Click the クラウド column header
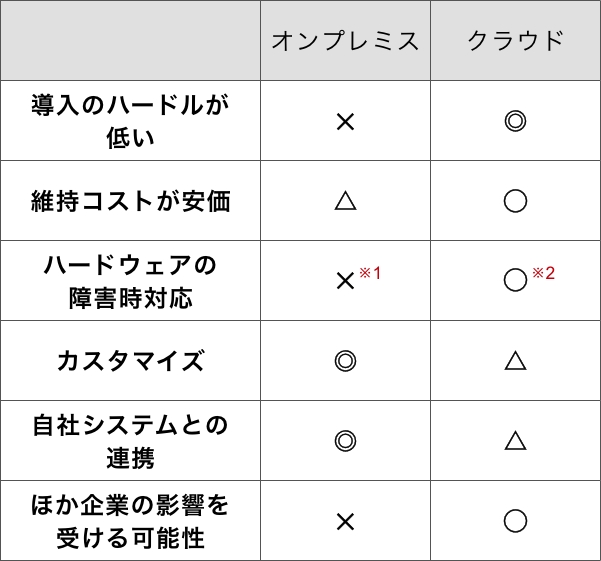The width and height of the screenshot is (601, 561). tap(515, 41)
